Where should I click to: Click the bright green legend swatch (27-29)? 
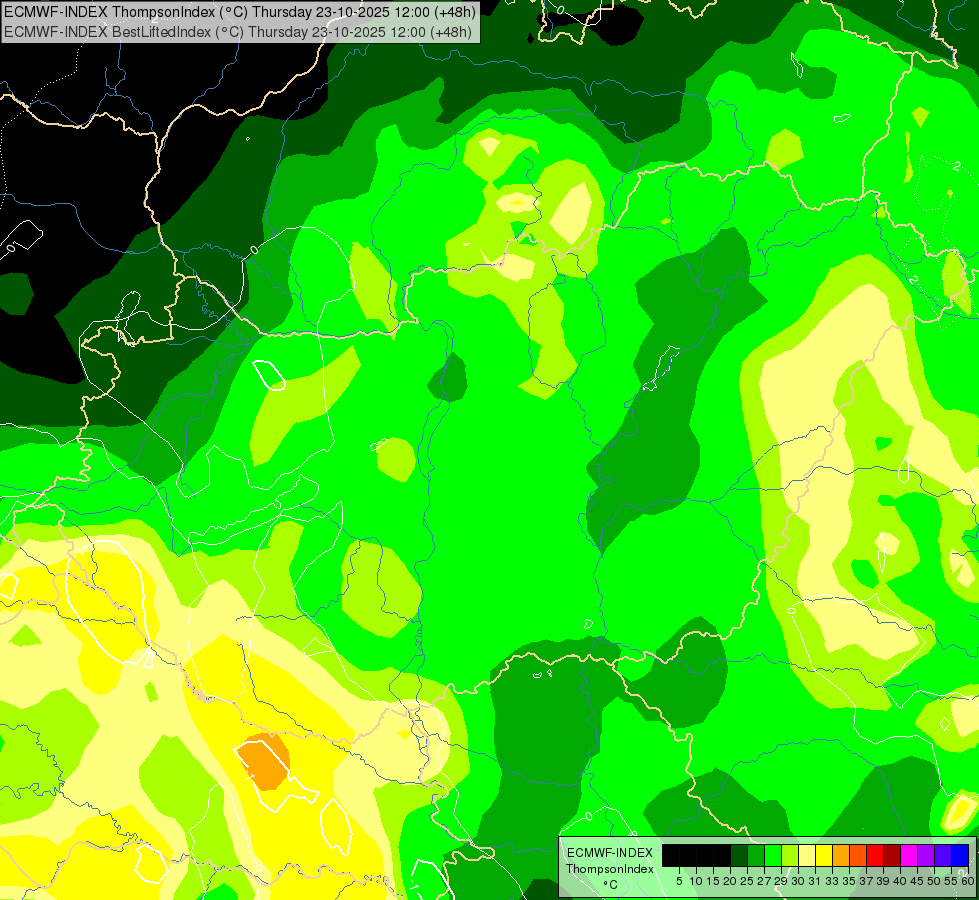coord(773,855)
